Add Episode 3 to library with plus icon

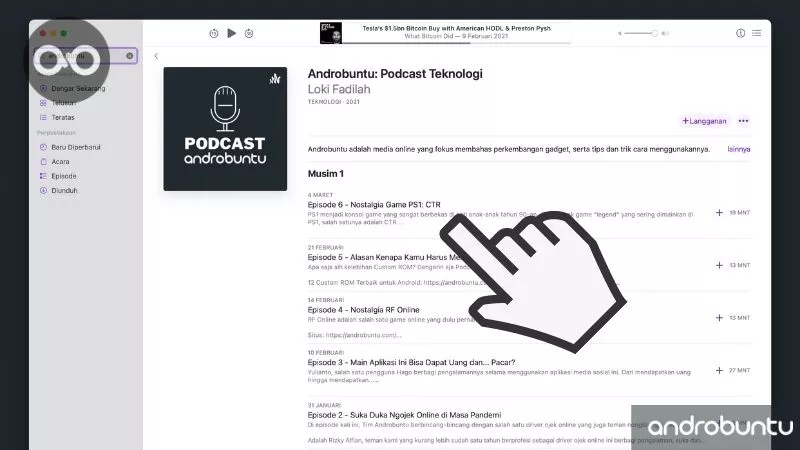(x=719, y=370)
